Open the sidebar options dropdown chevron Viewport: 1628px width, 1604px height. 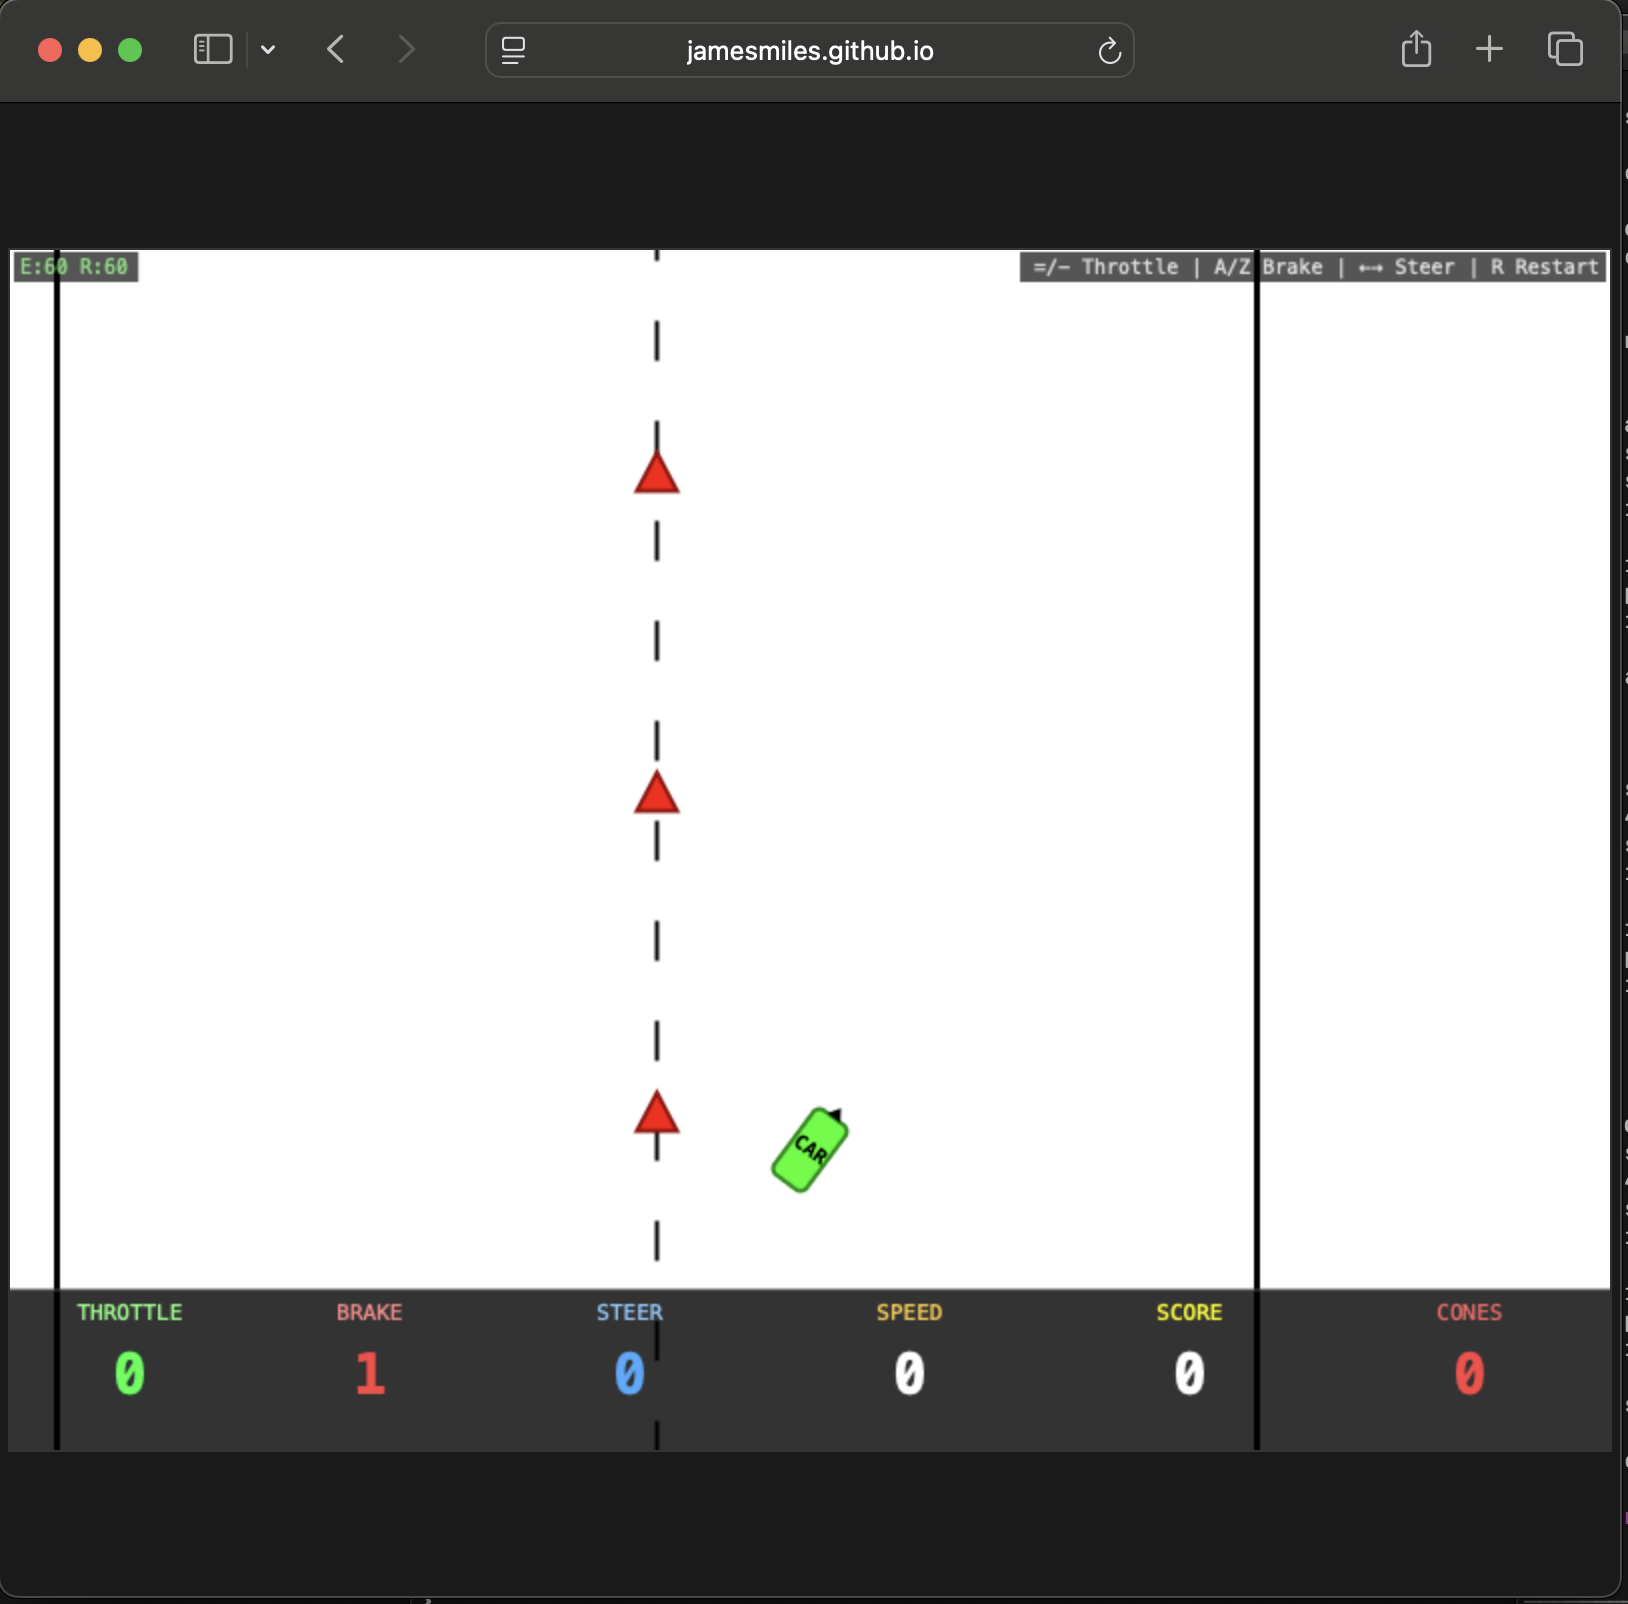pyautogui.click(x=268, y=49)
